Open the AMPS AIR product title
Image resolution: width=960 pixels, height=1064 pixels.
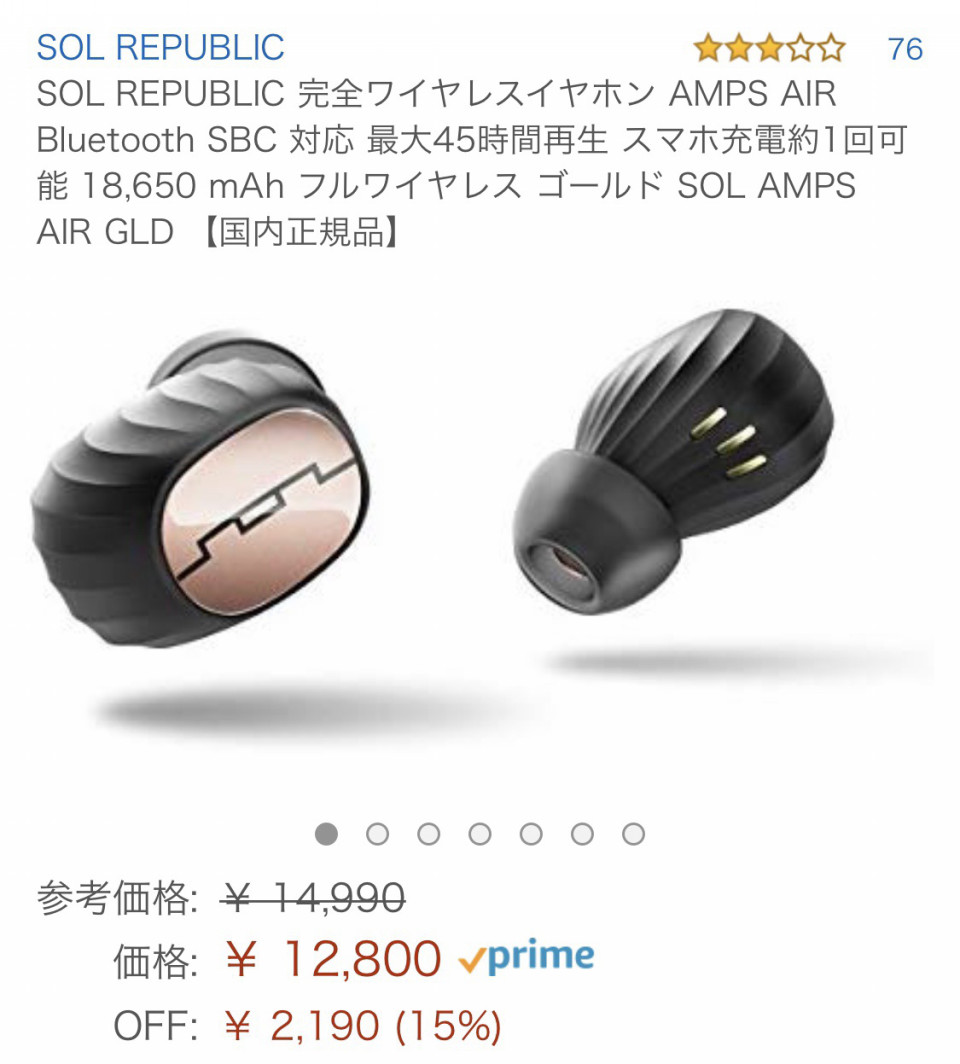[472, 162]
